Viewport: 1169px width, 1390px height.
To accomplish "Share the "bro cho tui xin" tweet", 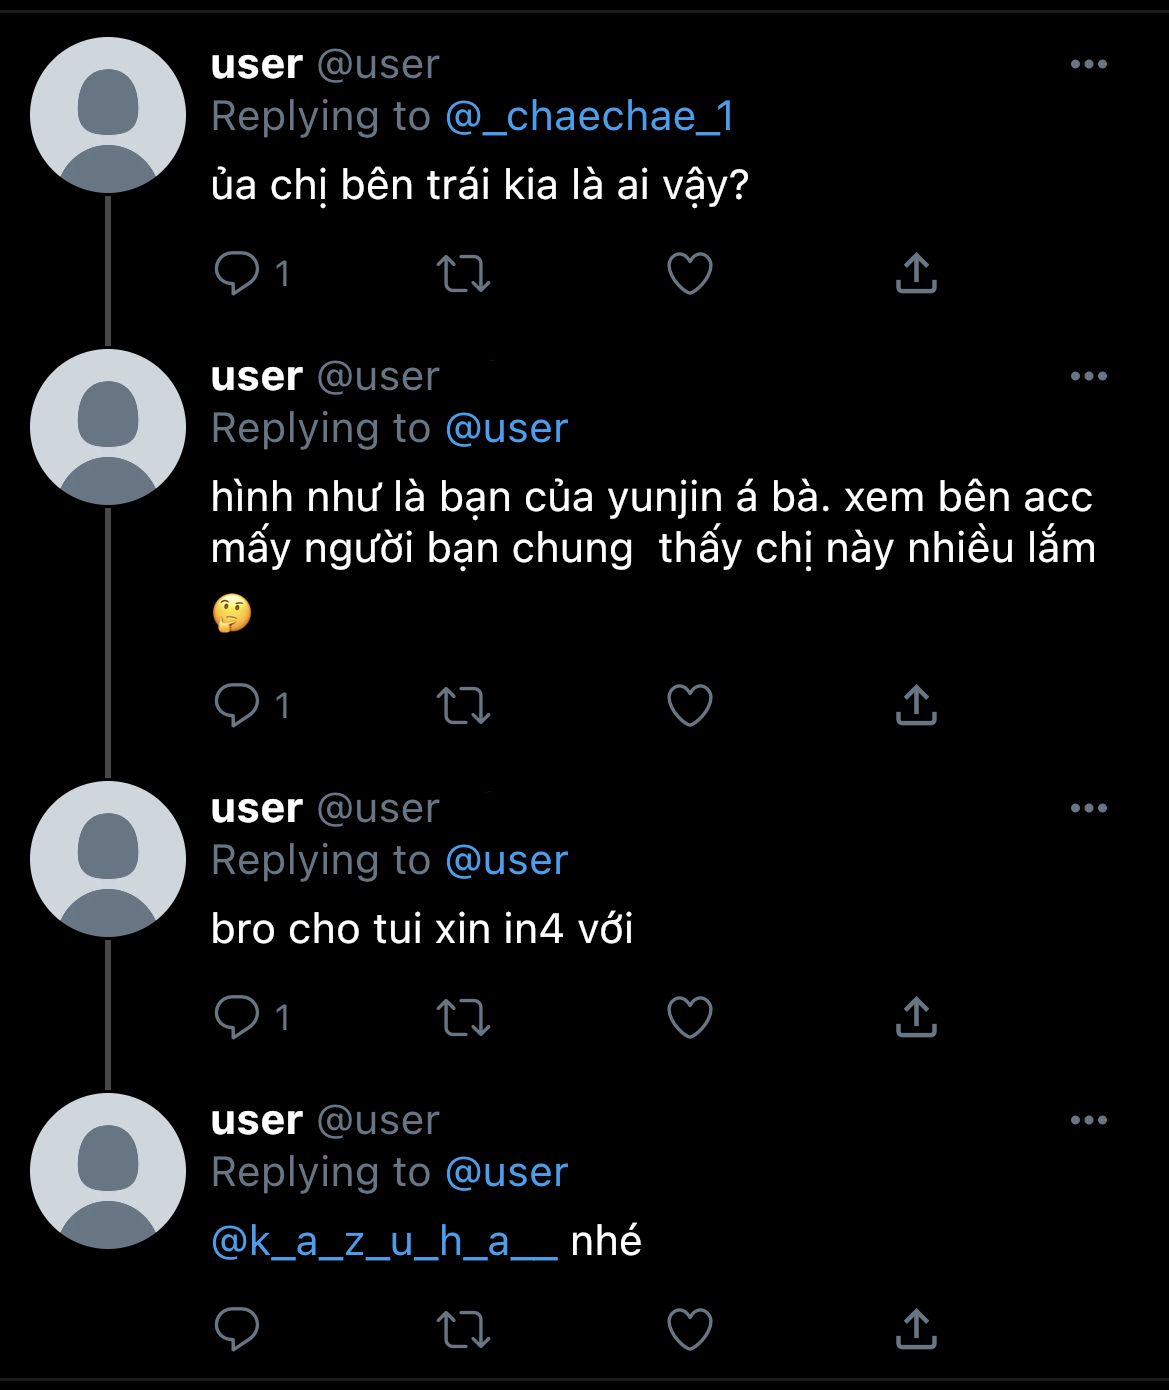I will point(915,1017).
